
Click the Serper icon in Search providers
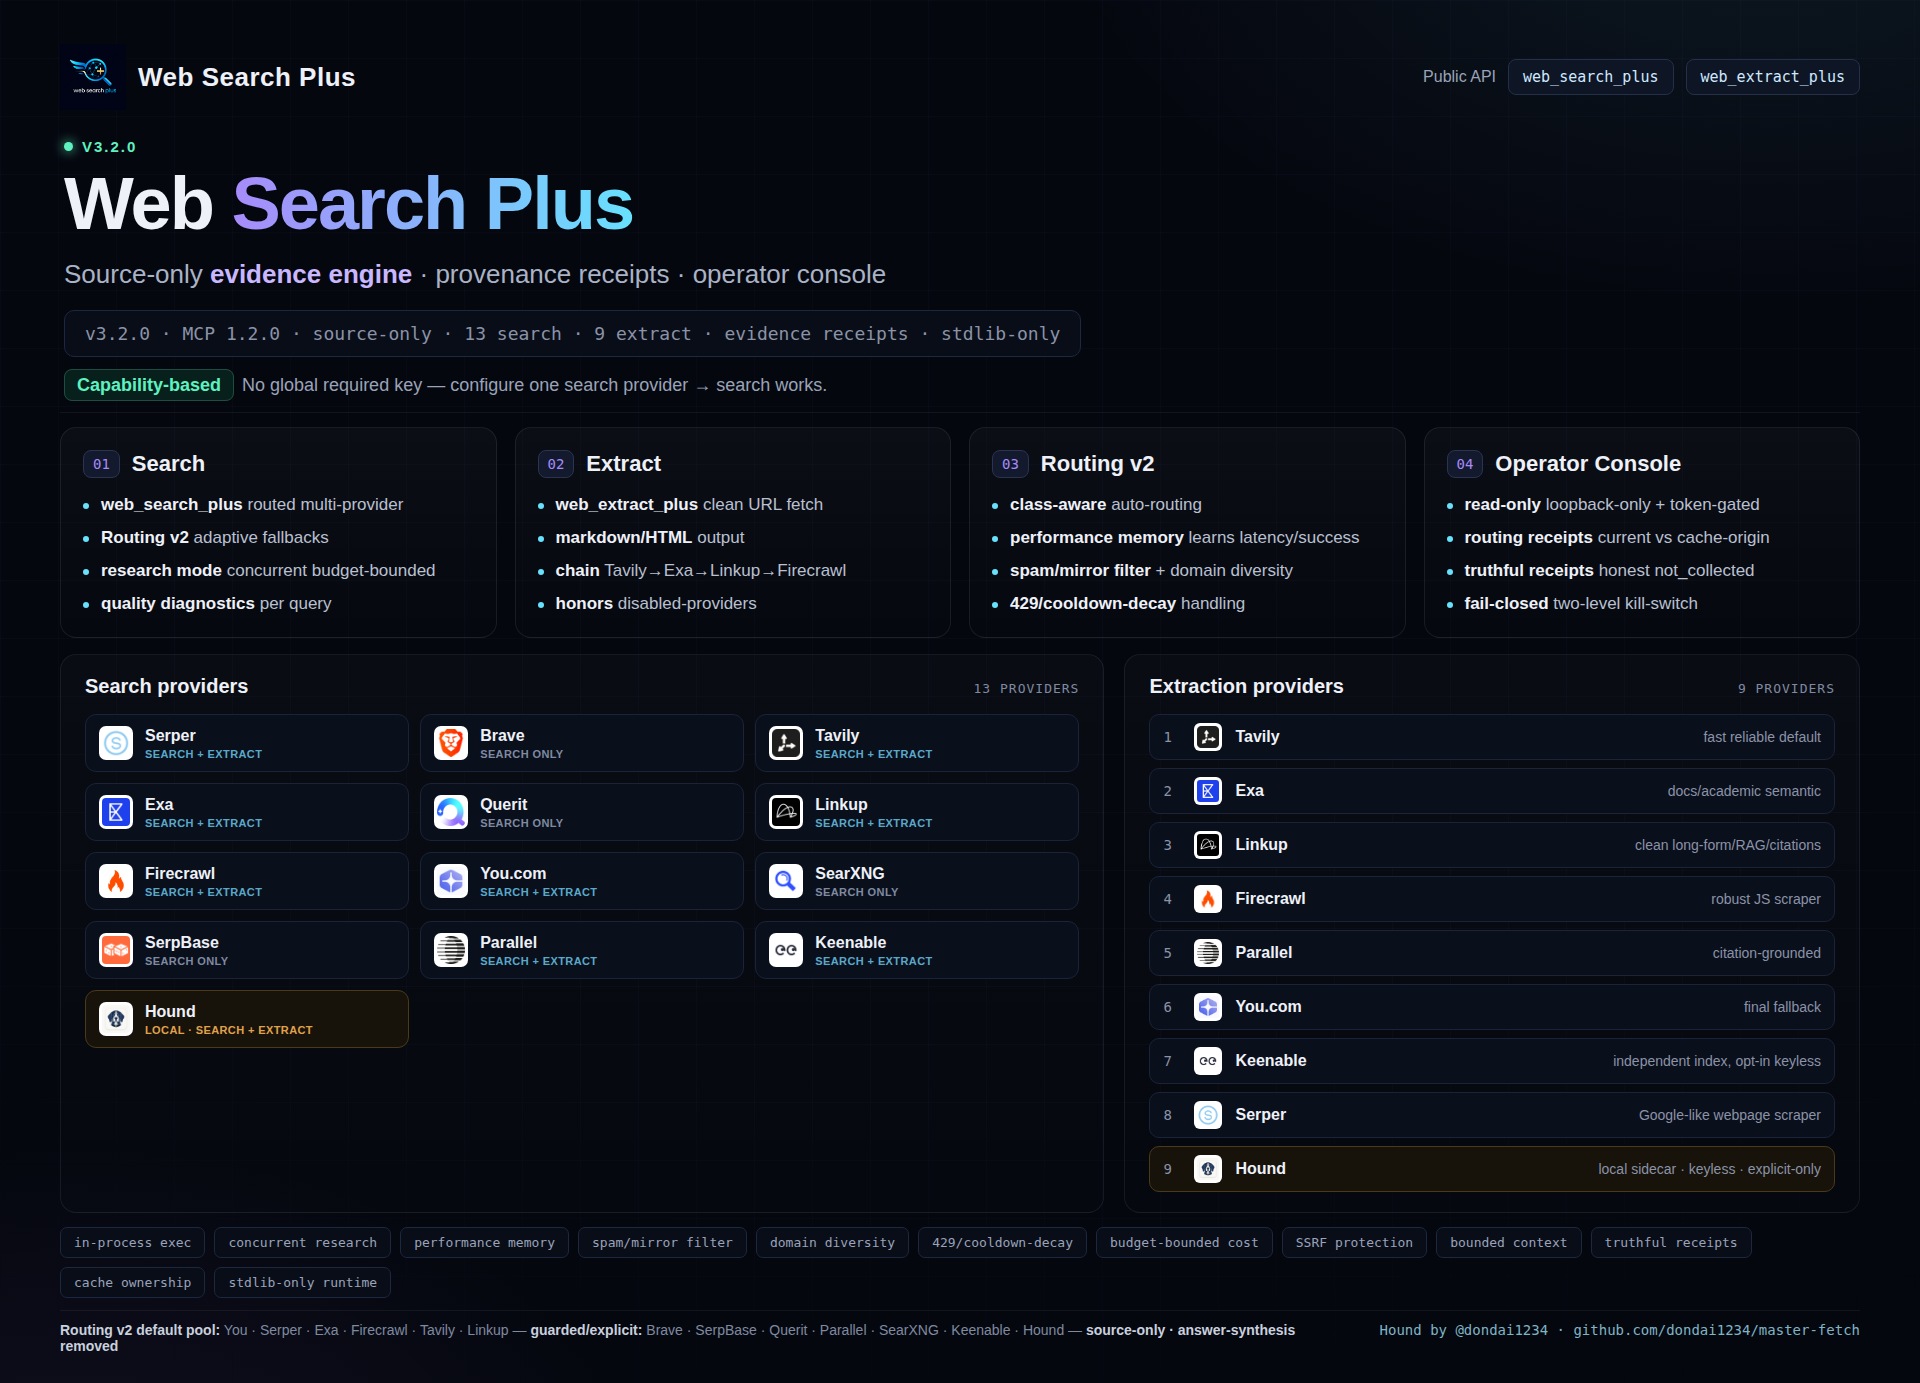[x=116, y=743]
